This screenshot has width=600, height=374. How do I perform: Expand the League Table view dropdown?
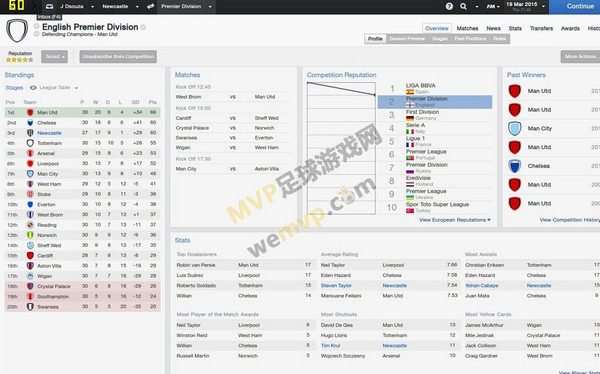point(77,88)
